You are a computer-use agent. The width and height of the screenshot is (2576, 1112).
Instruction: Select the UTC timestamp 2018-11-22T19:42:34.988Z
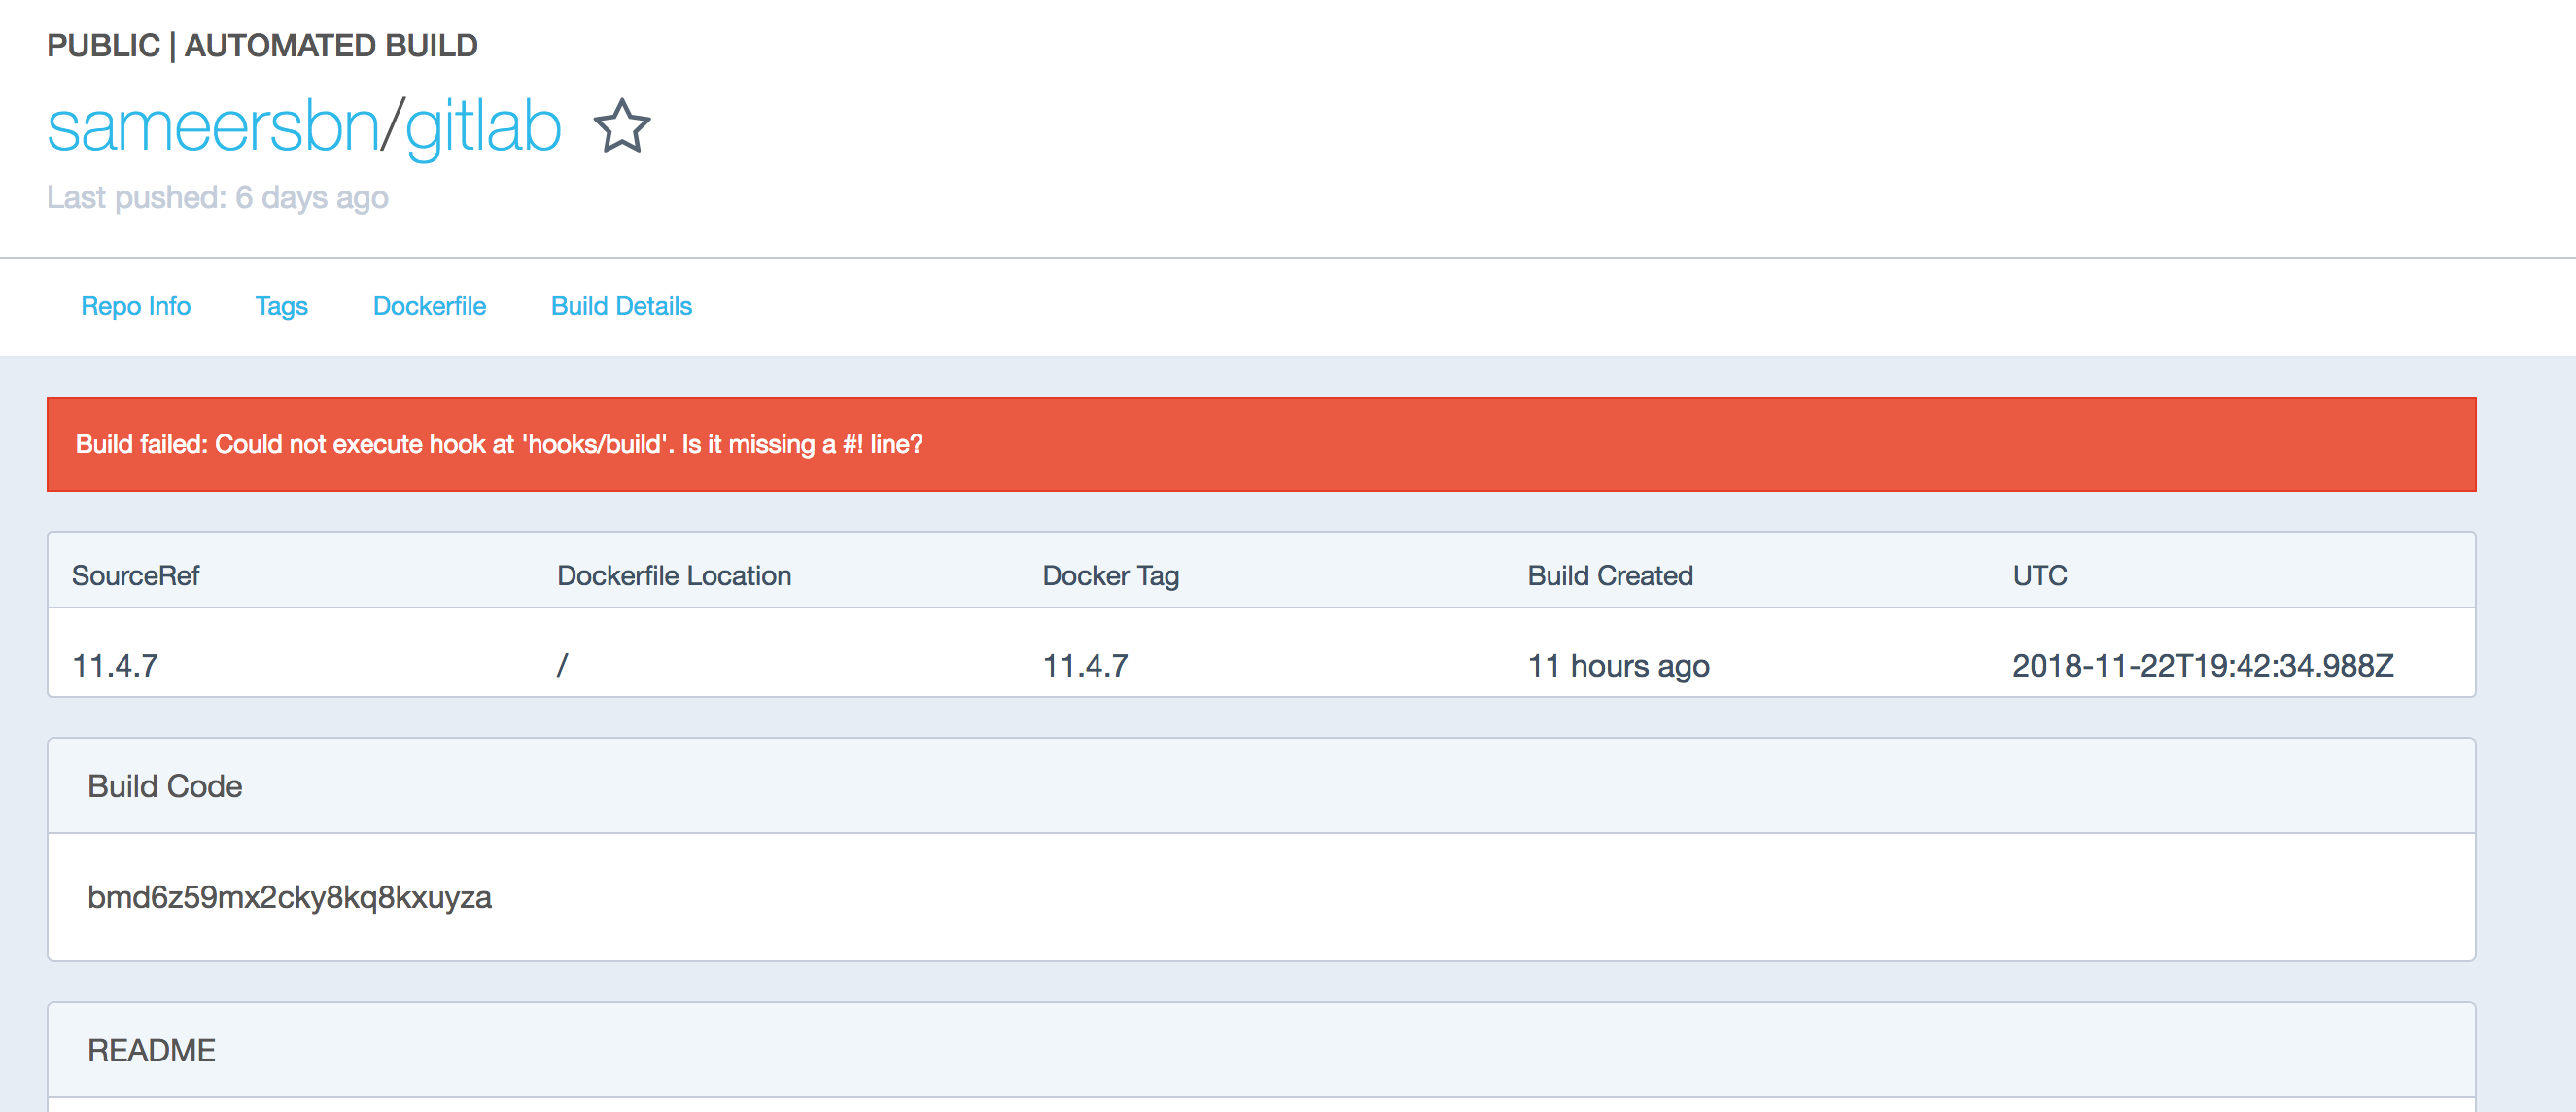tap(2202, 665)
